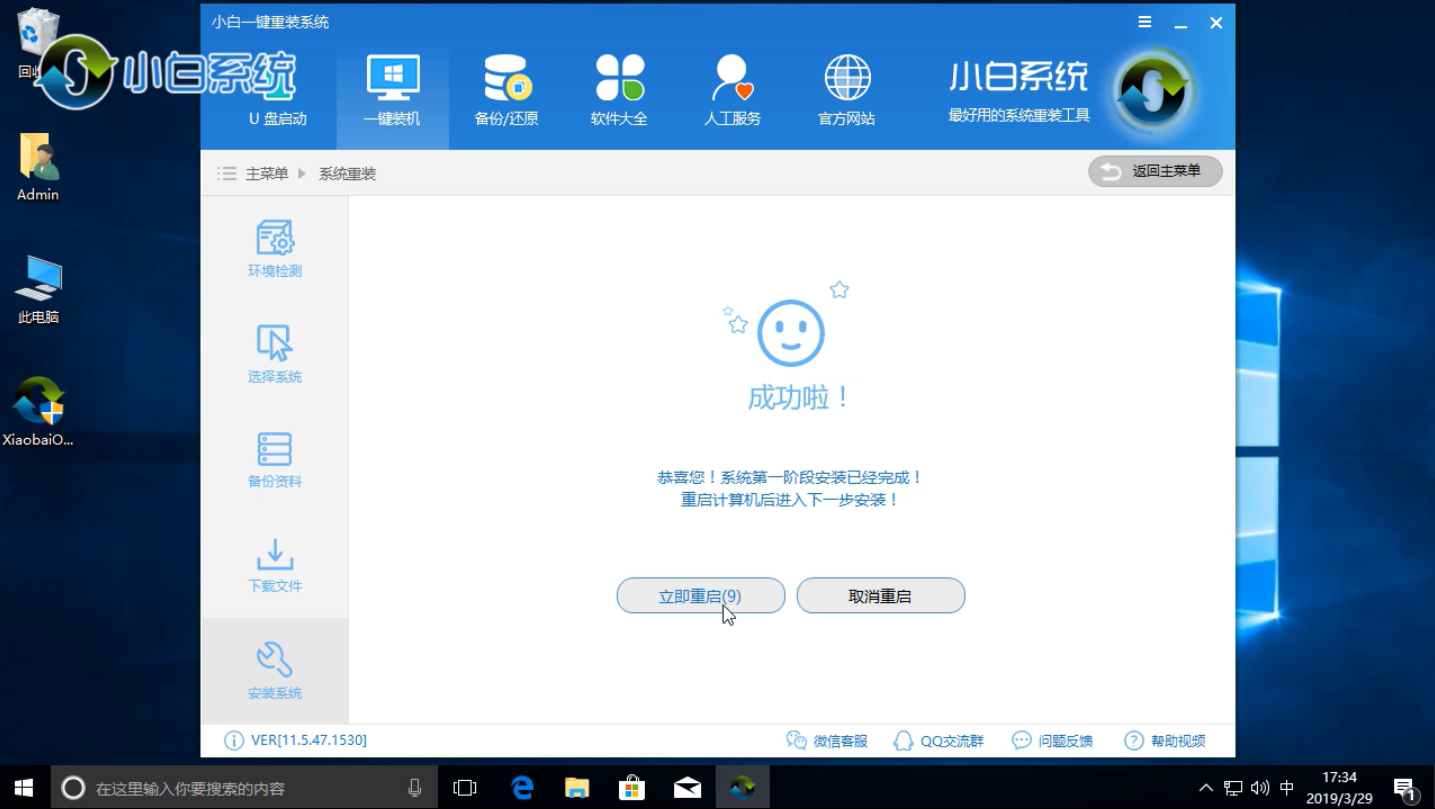1435x809 pixels.
Task: Open the 问题反馈 link
Action: click(x=1052, y=741)
